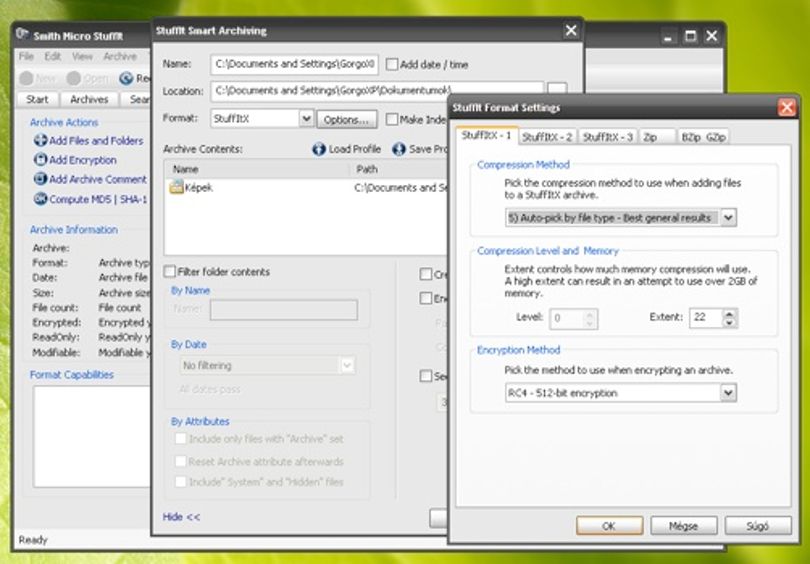
Task: Enable the Add date / time checkbox
Action: (x=392, y=65)
